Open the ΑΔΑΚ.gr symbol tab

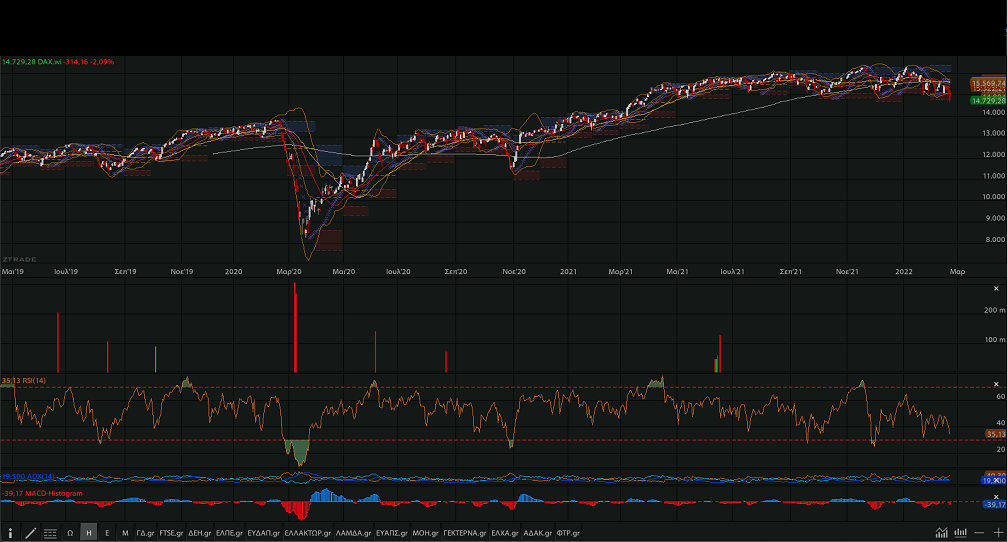point(538,532)
